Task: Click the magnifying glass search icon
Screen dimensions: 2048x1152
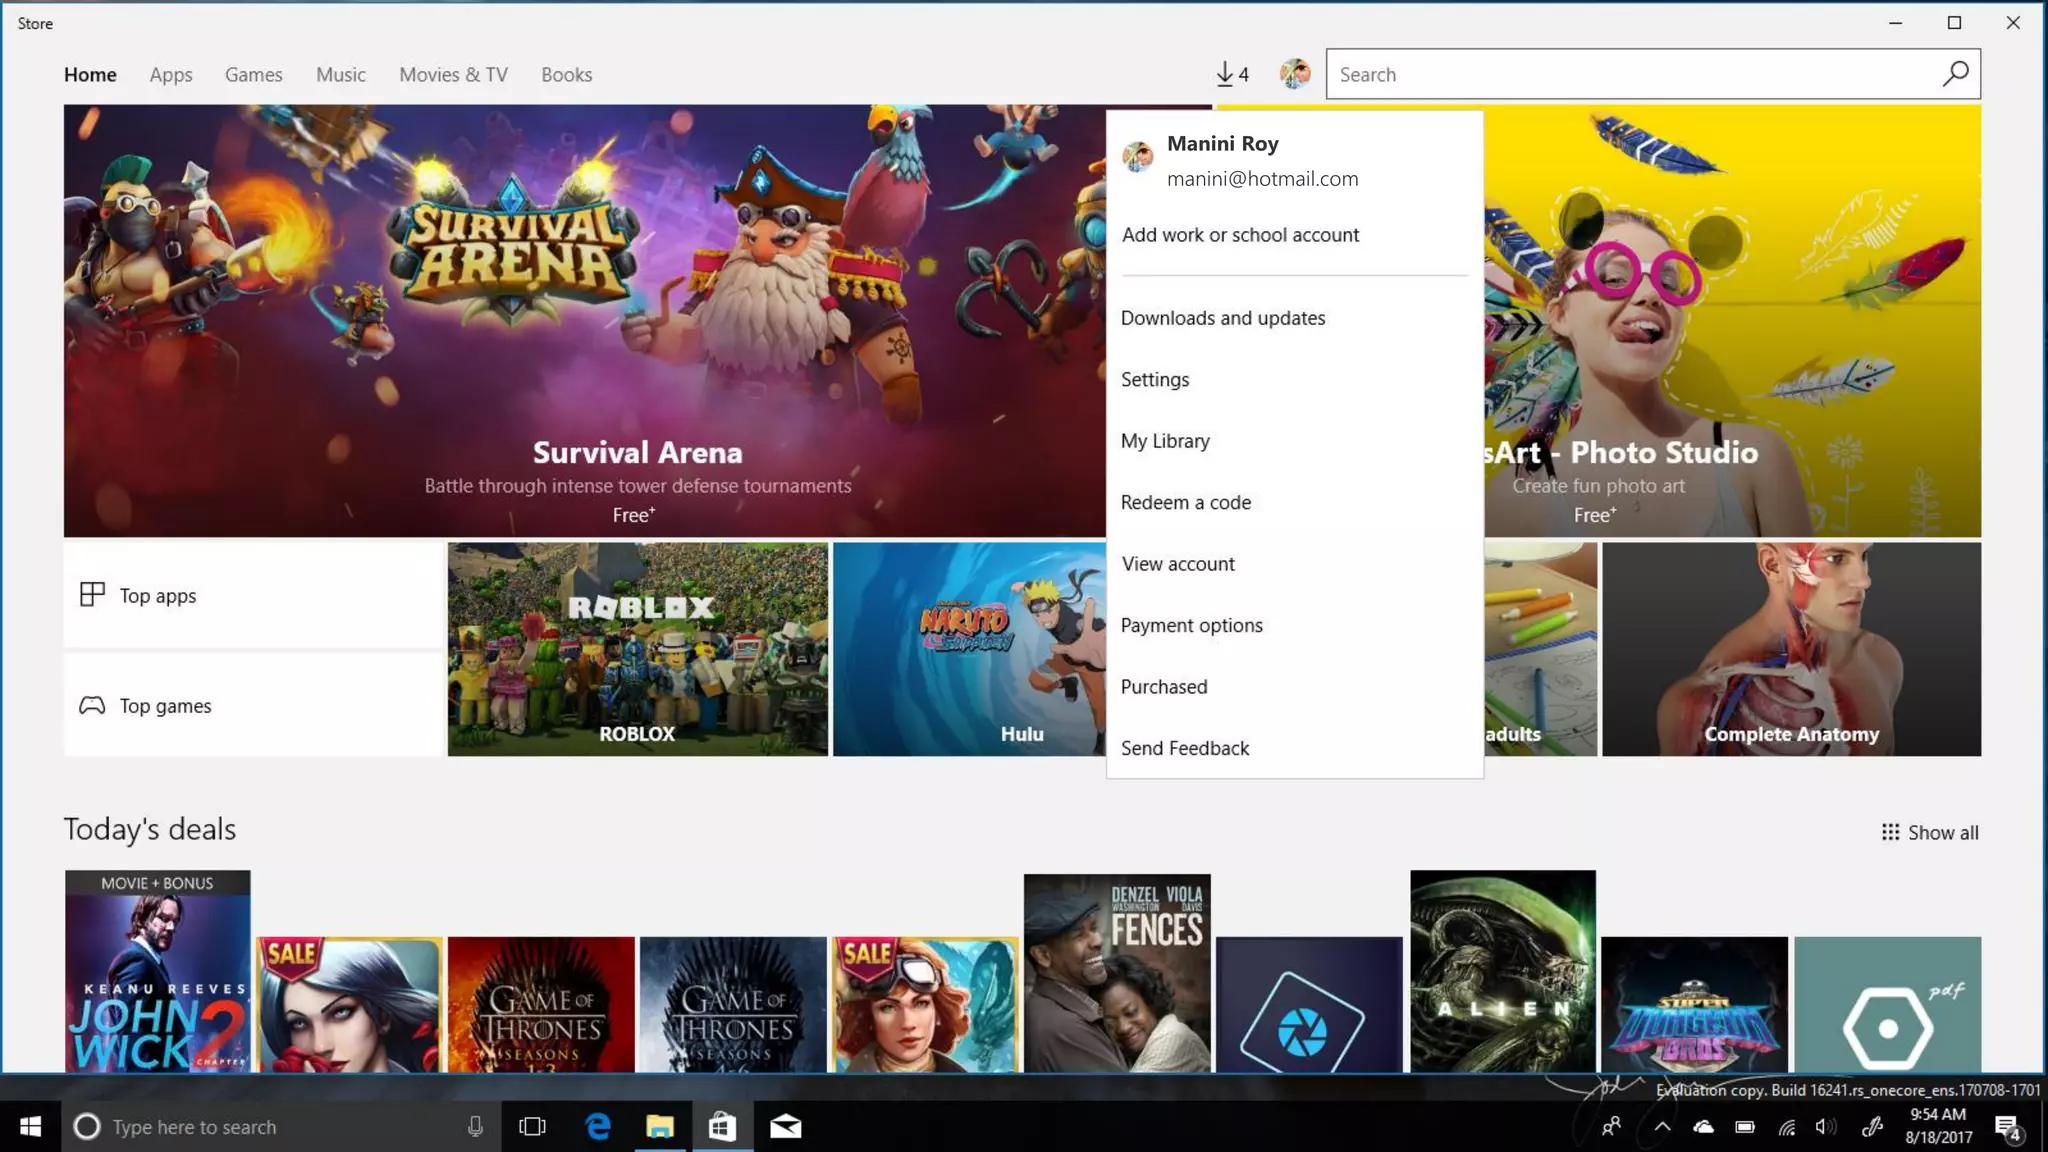Action: pos(1955,74)
